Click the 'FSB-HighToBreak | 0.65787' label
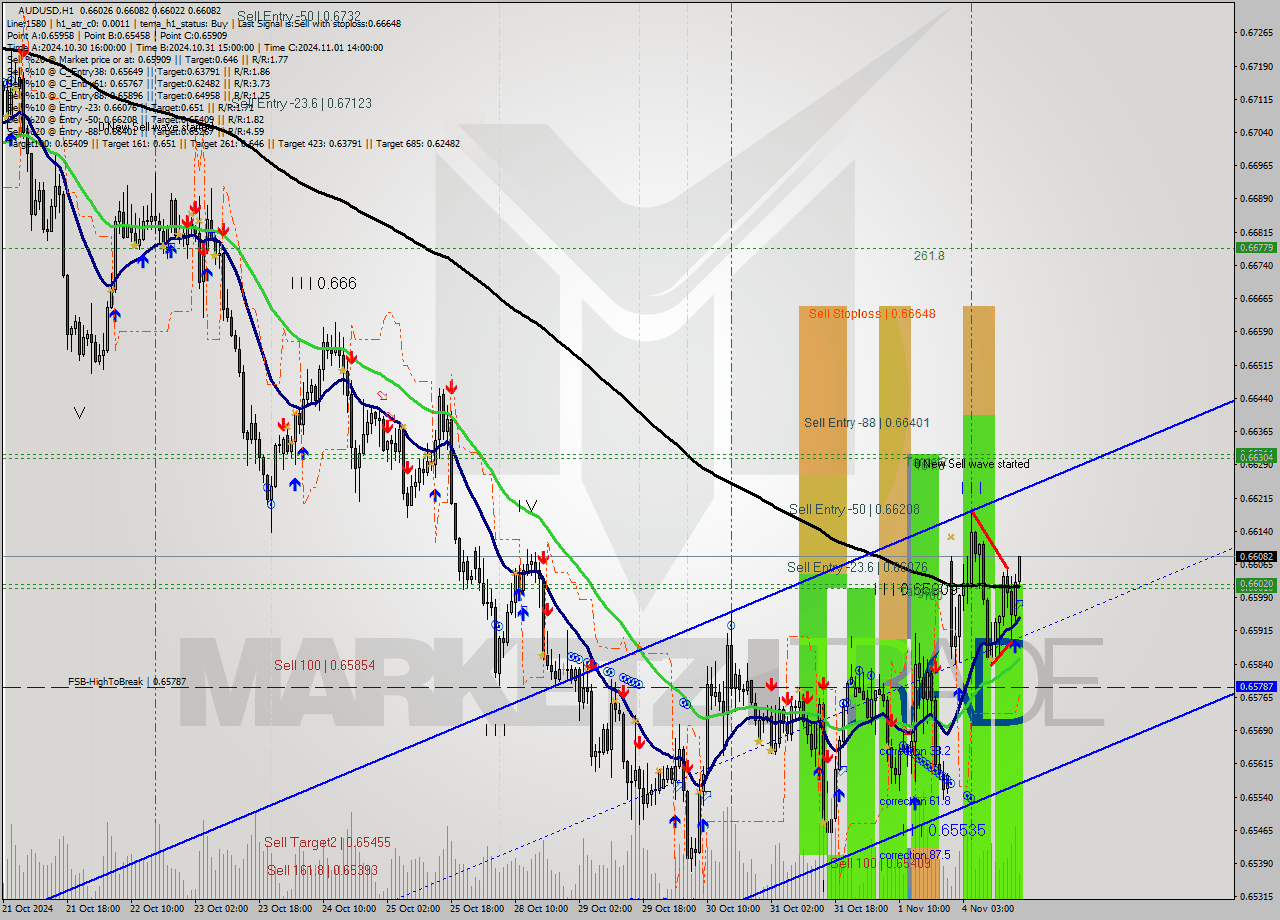 pos(127,682)
